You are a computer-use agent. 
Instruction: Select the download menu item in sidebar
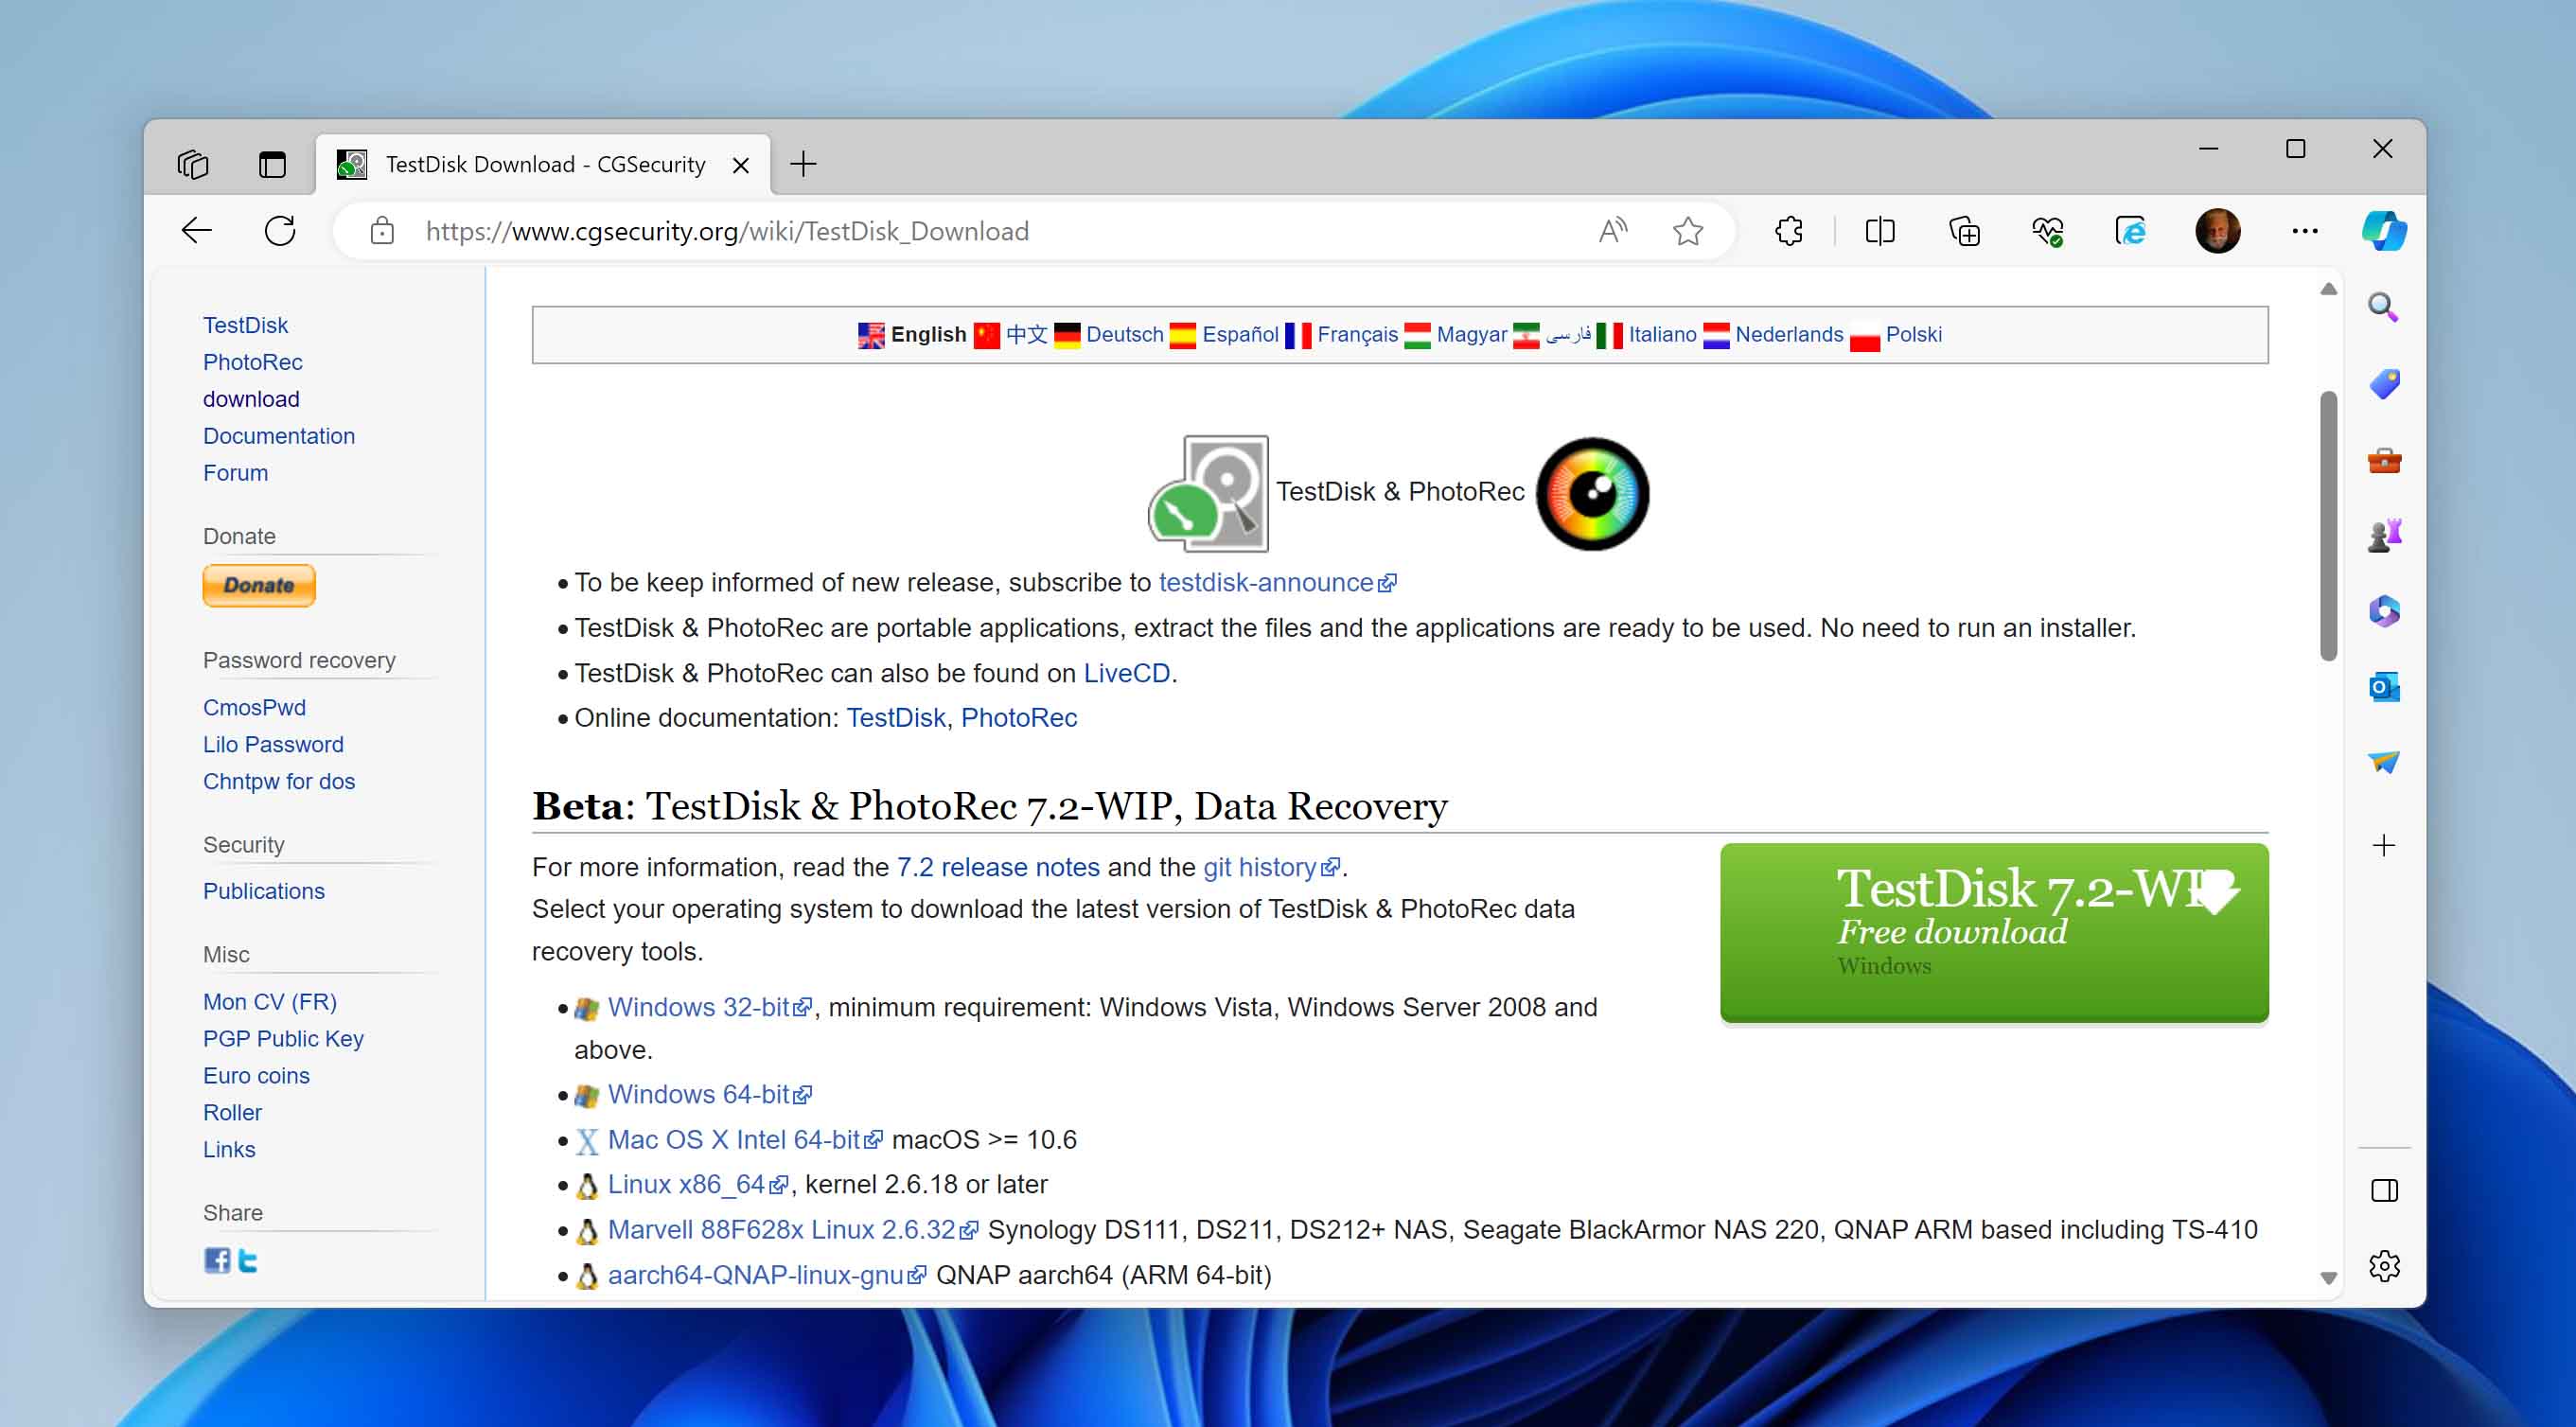(x=250, y=397)
